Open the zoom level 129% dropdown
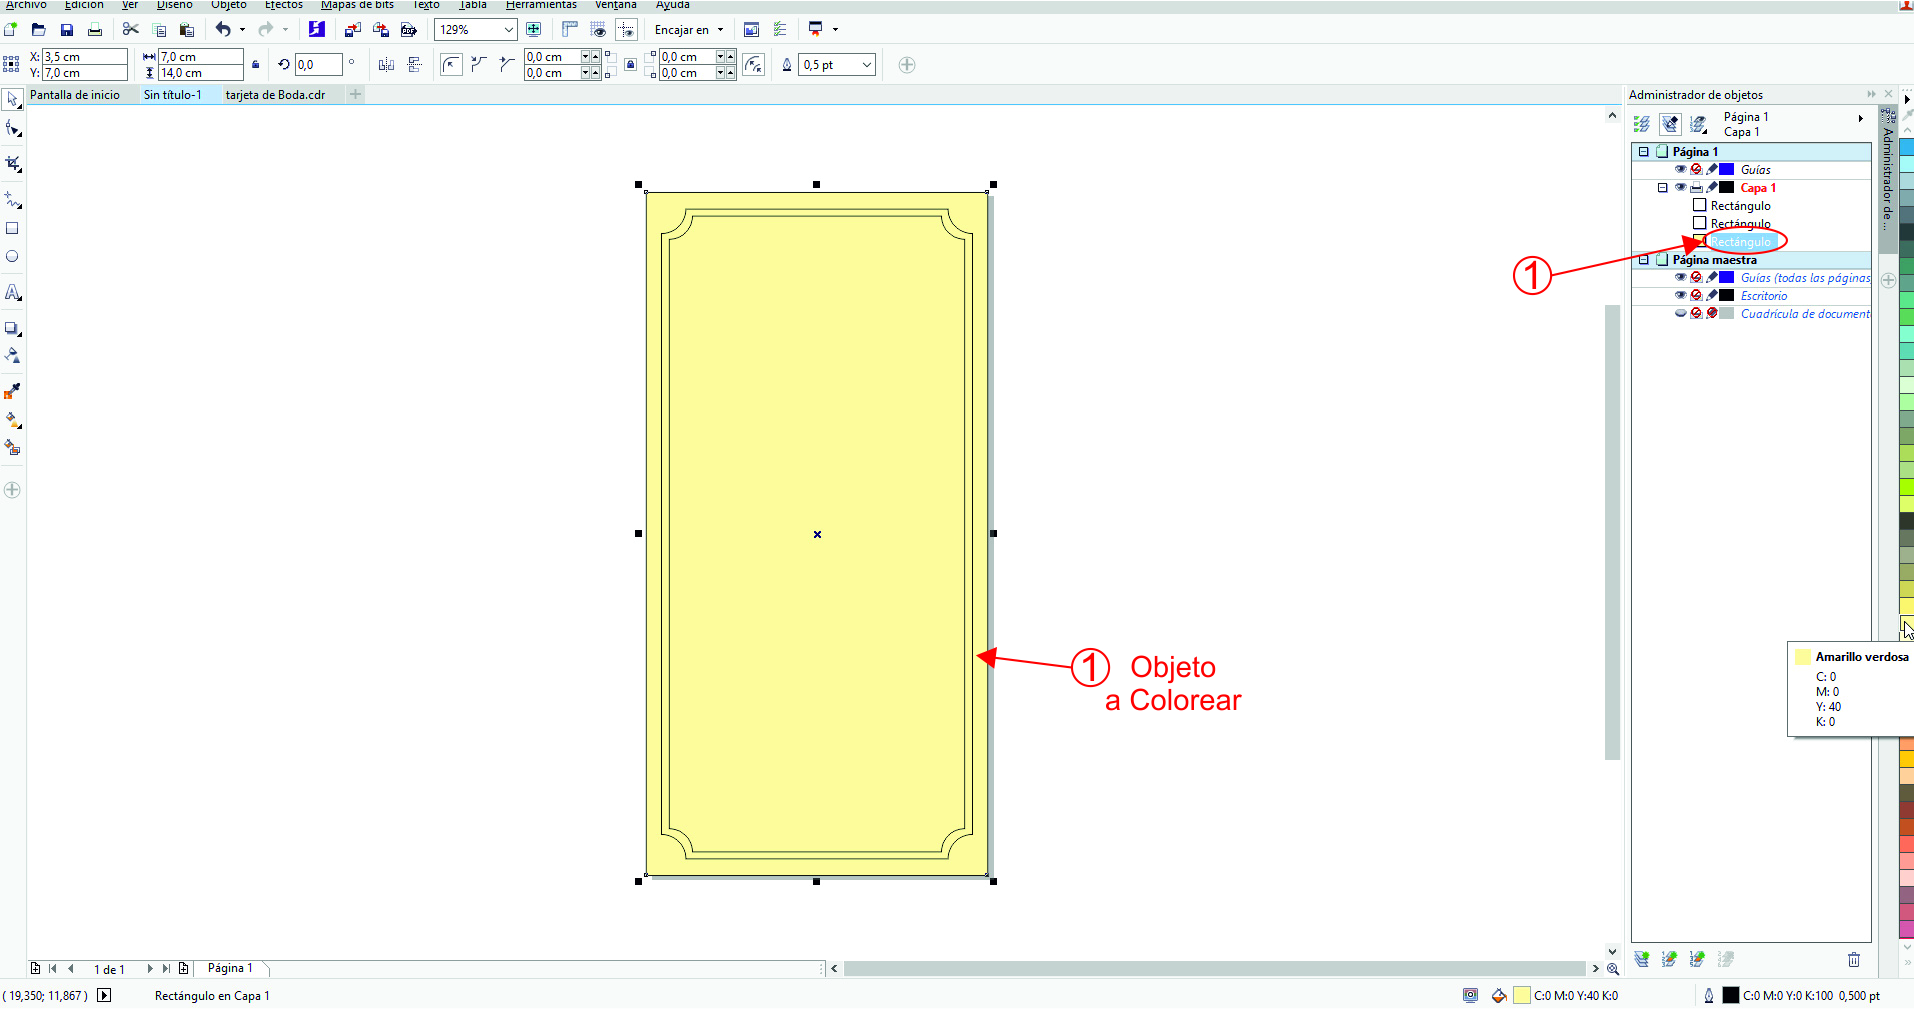1914x1009 pixels. [x=508, y=30]
